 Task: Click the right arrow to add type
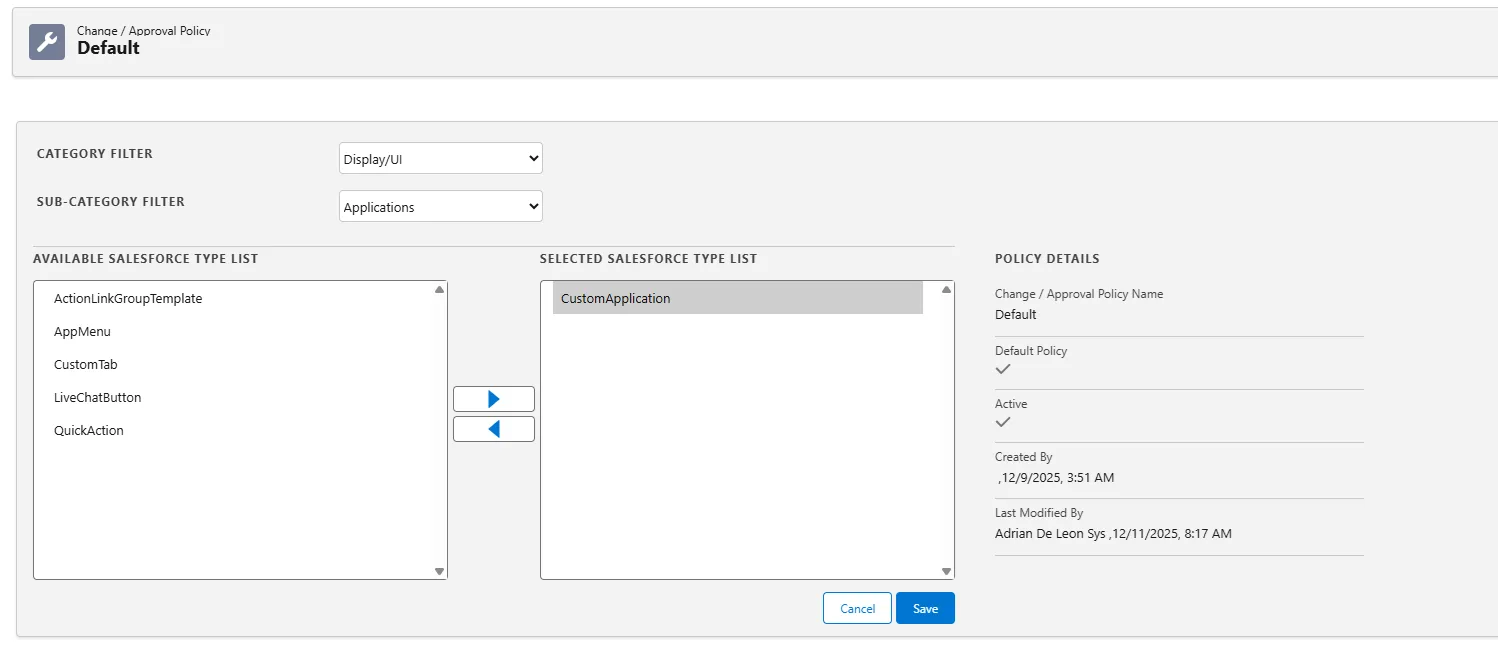pos(493,399)
